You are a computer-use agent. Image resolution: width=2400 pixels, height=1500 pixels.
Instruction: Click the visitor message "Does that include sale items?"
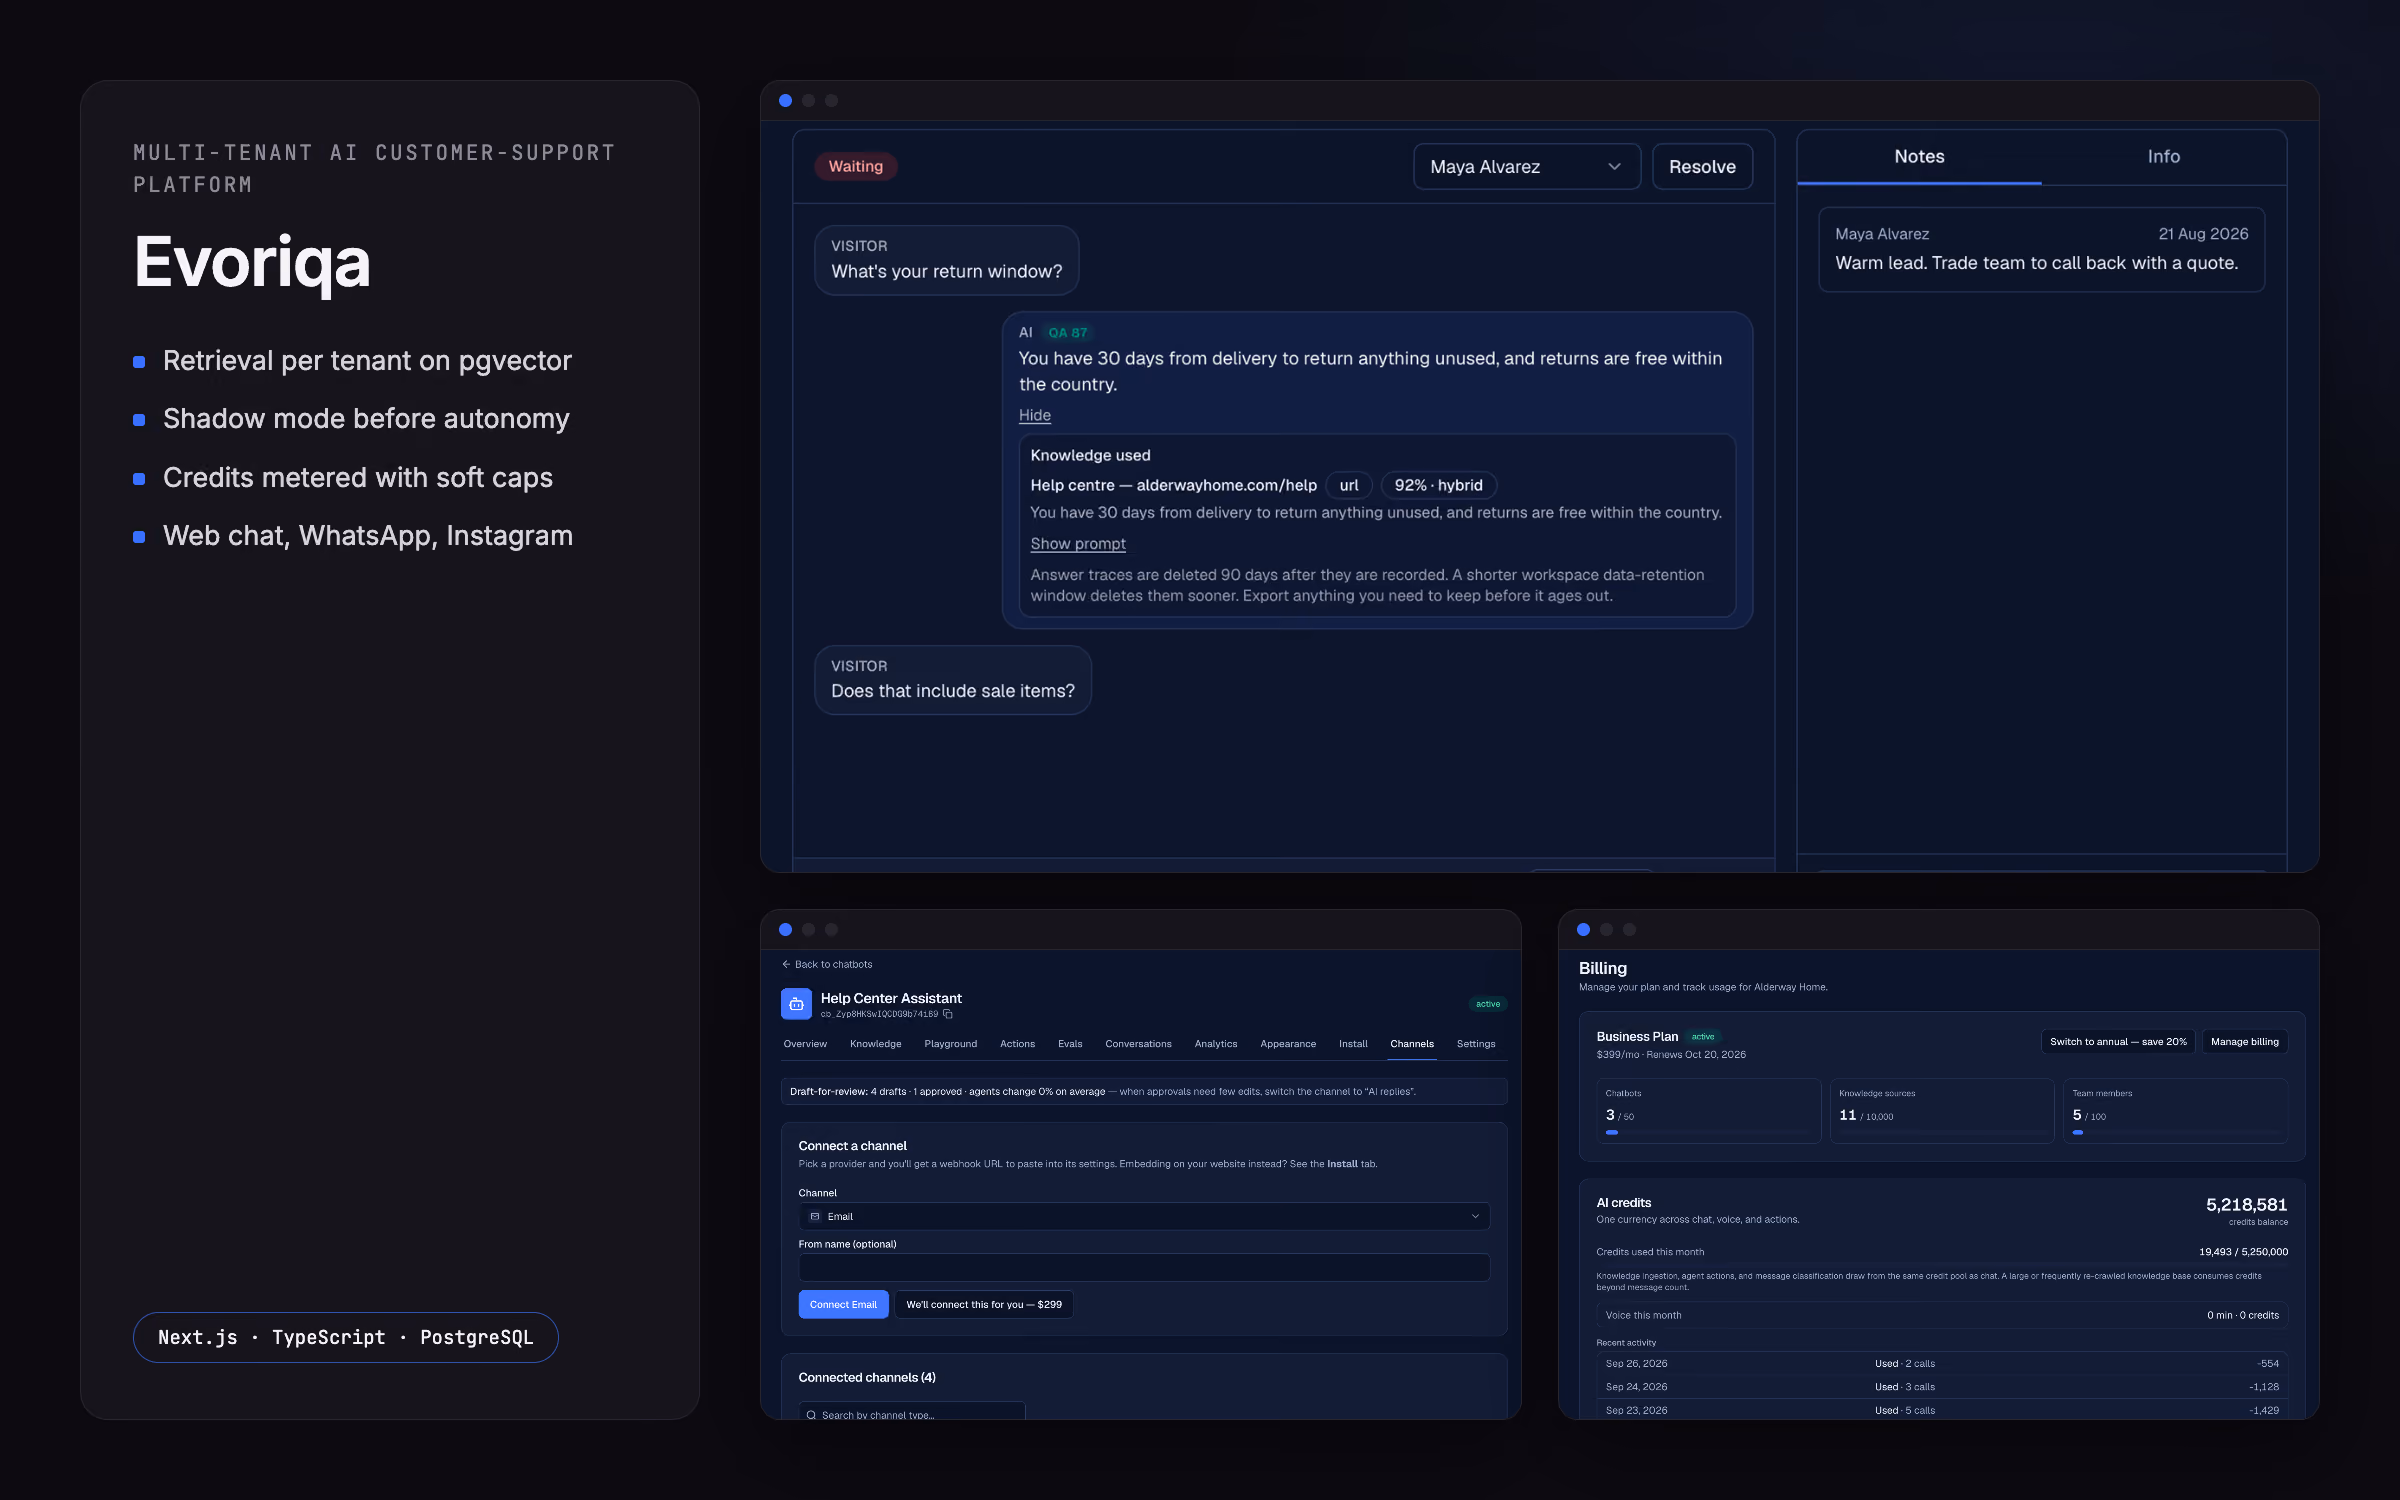[952, 680]
